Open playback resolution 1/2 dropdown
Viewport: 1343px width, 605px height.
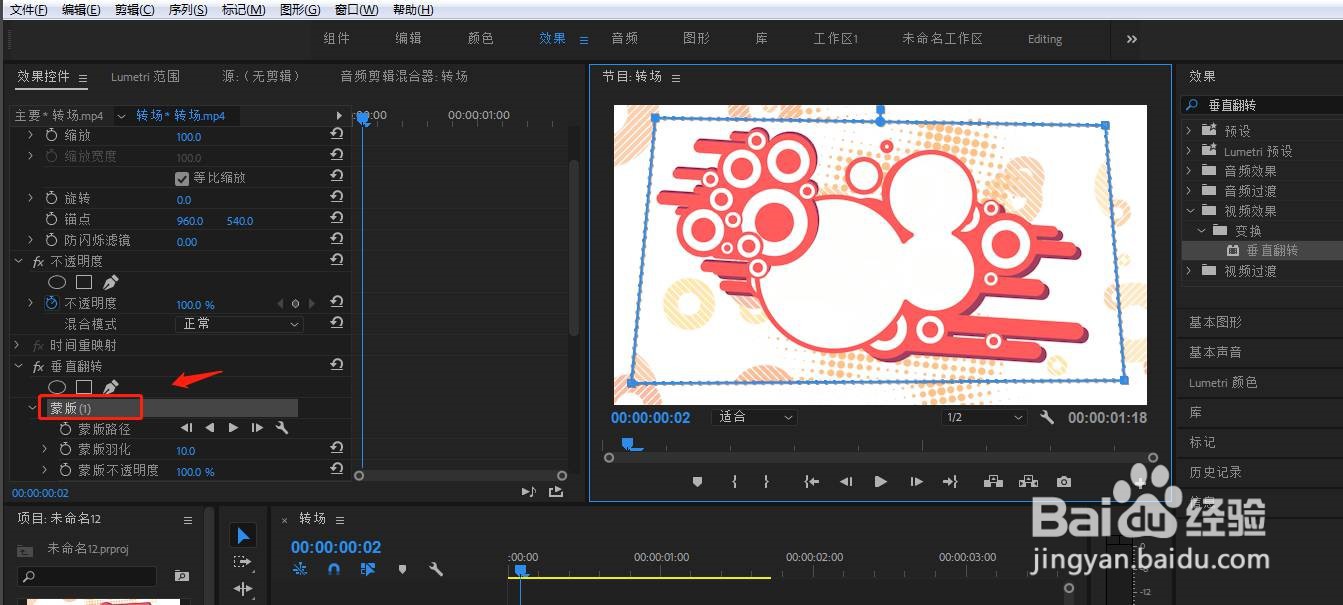click(x=984, y=417)
